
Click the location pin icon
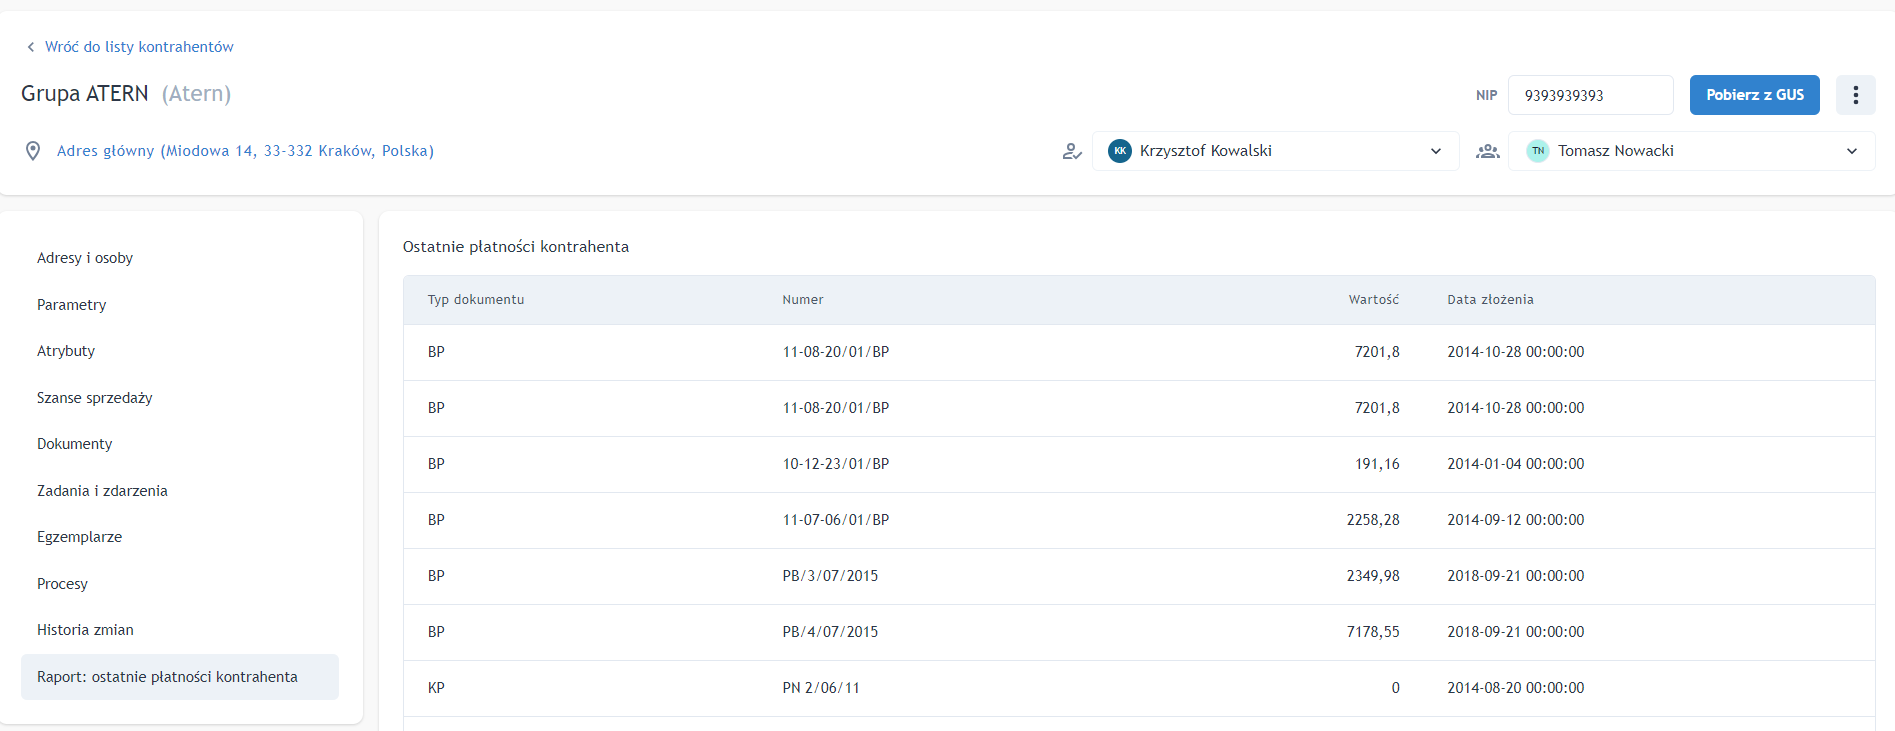click(33, 151)
